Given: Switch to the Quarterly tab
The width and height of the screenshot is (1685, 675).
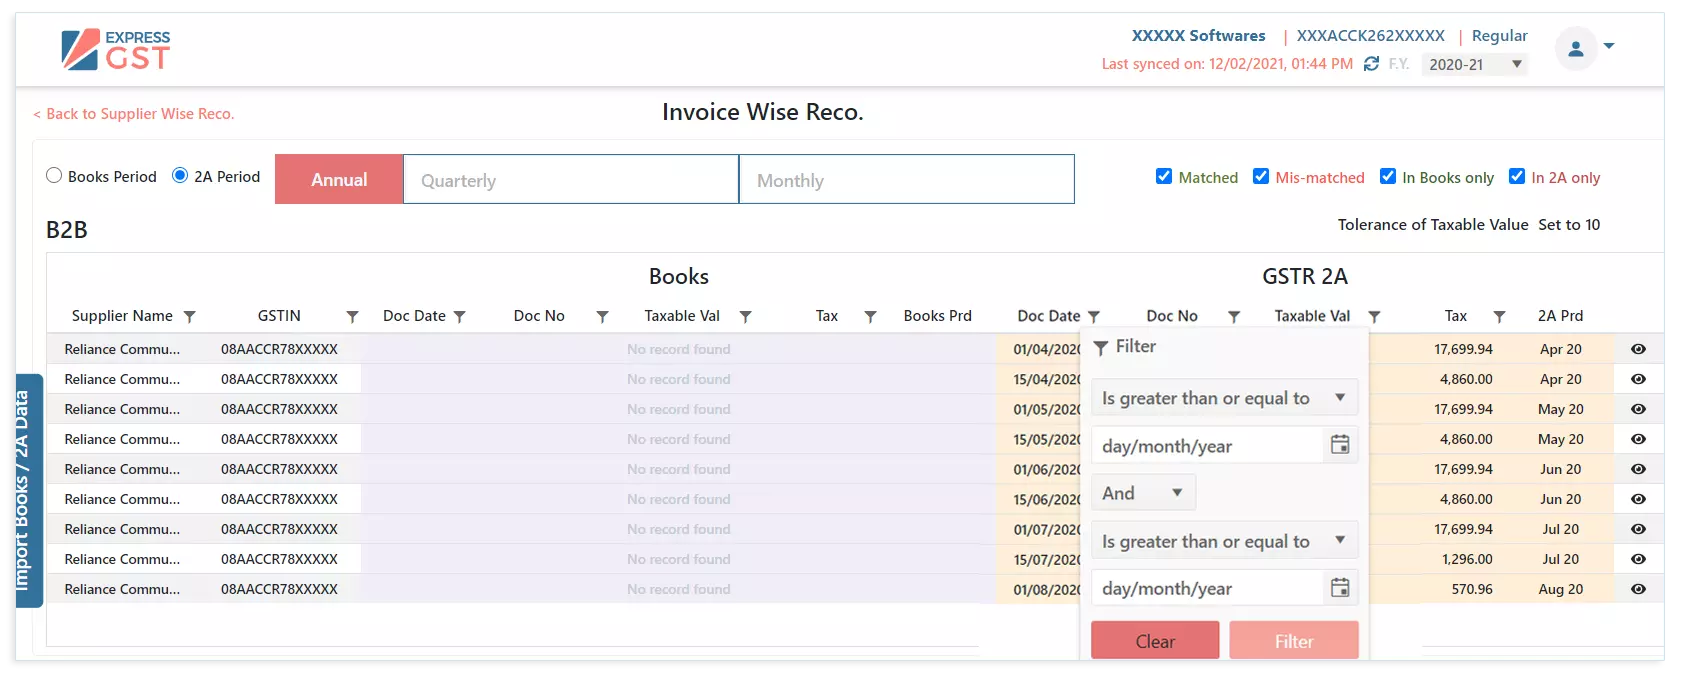Looking at the screenshot, I should click(571, 179).
